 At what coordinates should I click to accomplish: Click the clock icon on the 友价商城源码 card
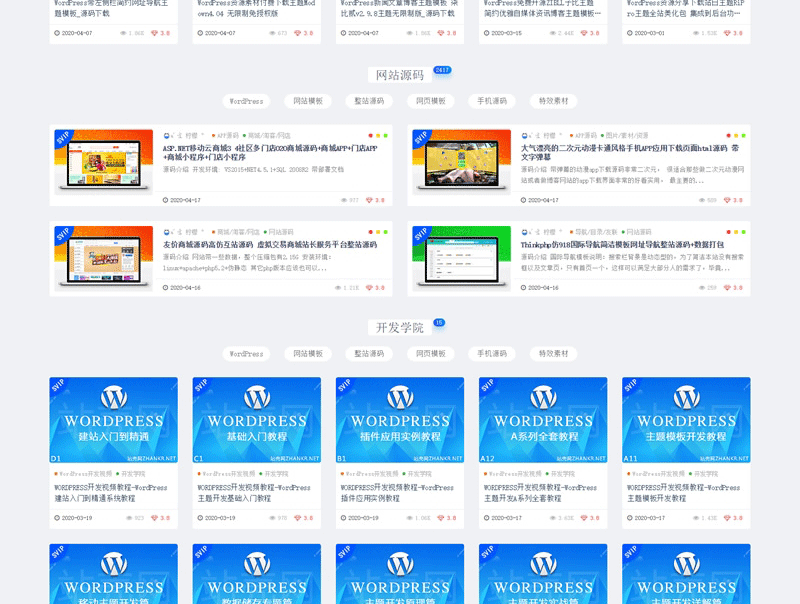(165, 288)
